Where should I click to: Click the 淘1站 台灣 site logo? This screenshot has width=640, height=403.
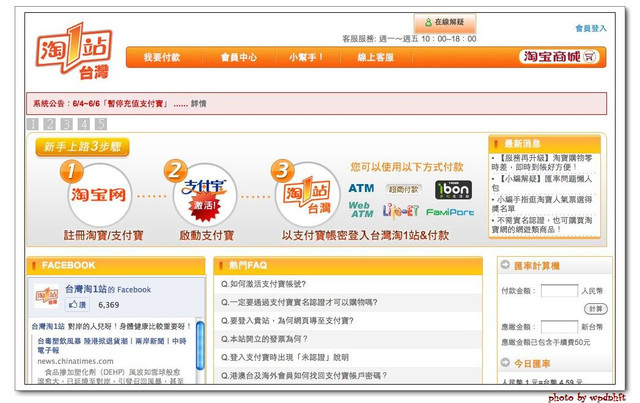click(74, 51)
